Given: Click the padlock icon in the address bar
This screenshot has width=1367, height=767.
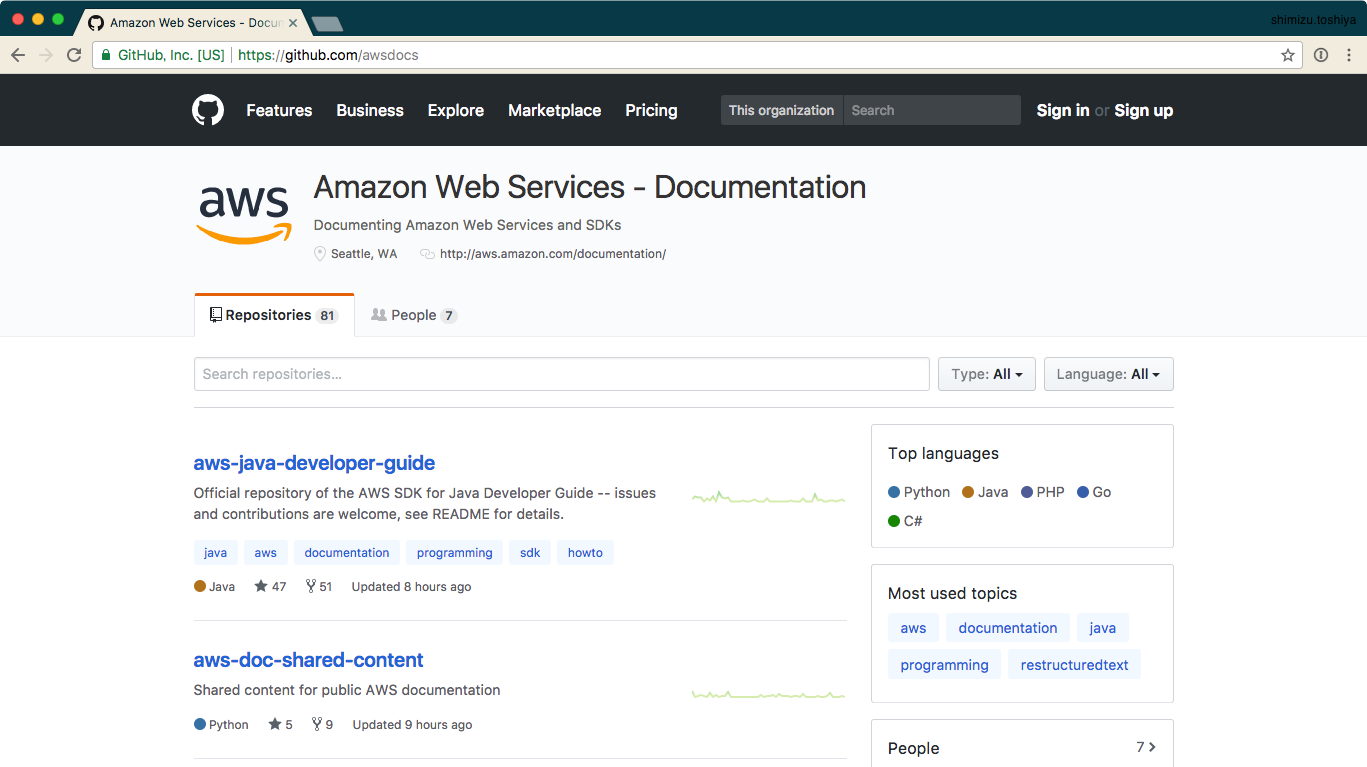Looking at the screenshot, I should coord(105,56).
